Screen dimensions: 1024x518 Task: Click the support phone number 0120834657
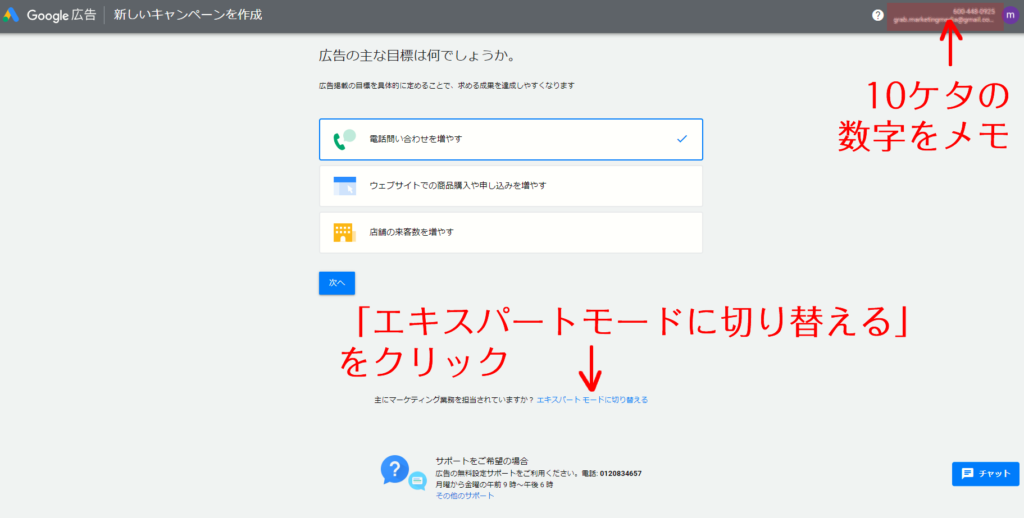tap(620, 474)
